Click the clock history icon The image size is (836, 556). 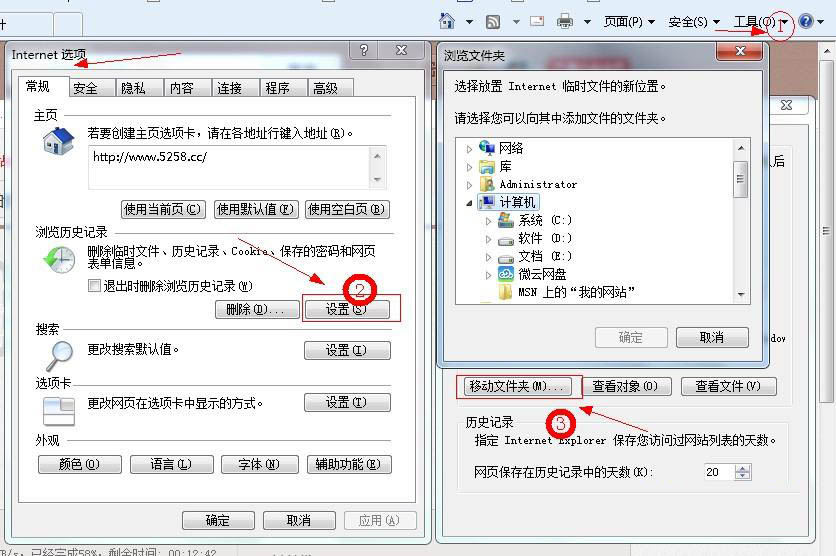pos(59,260)
